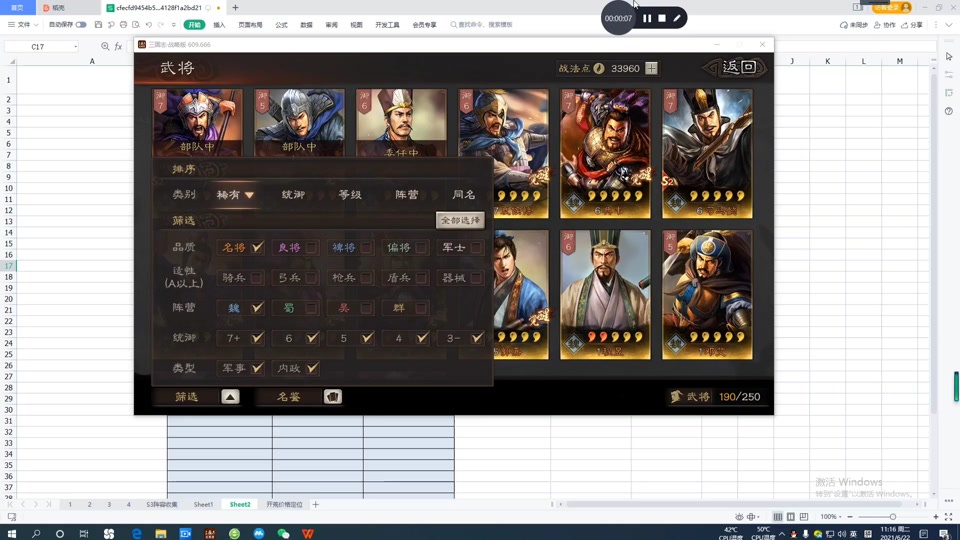Screen dimensions: 960x540
Task: Uncheck the 统御 7+ filter
Action: (257, 338)
